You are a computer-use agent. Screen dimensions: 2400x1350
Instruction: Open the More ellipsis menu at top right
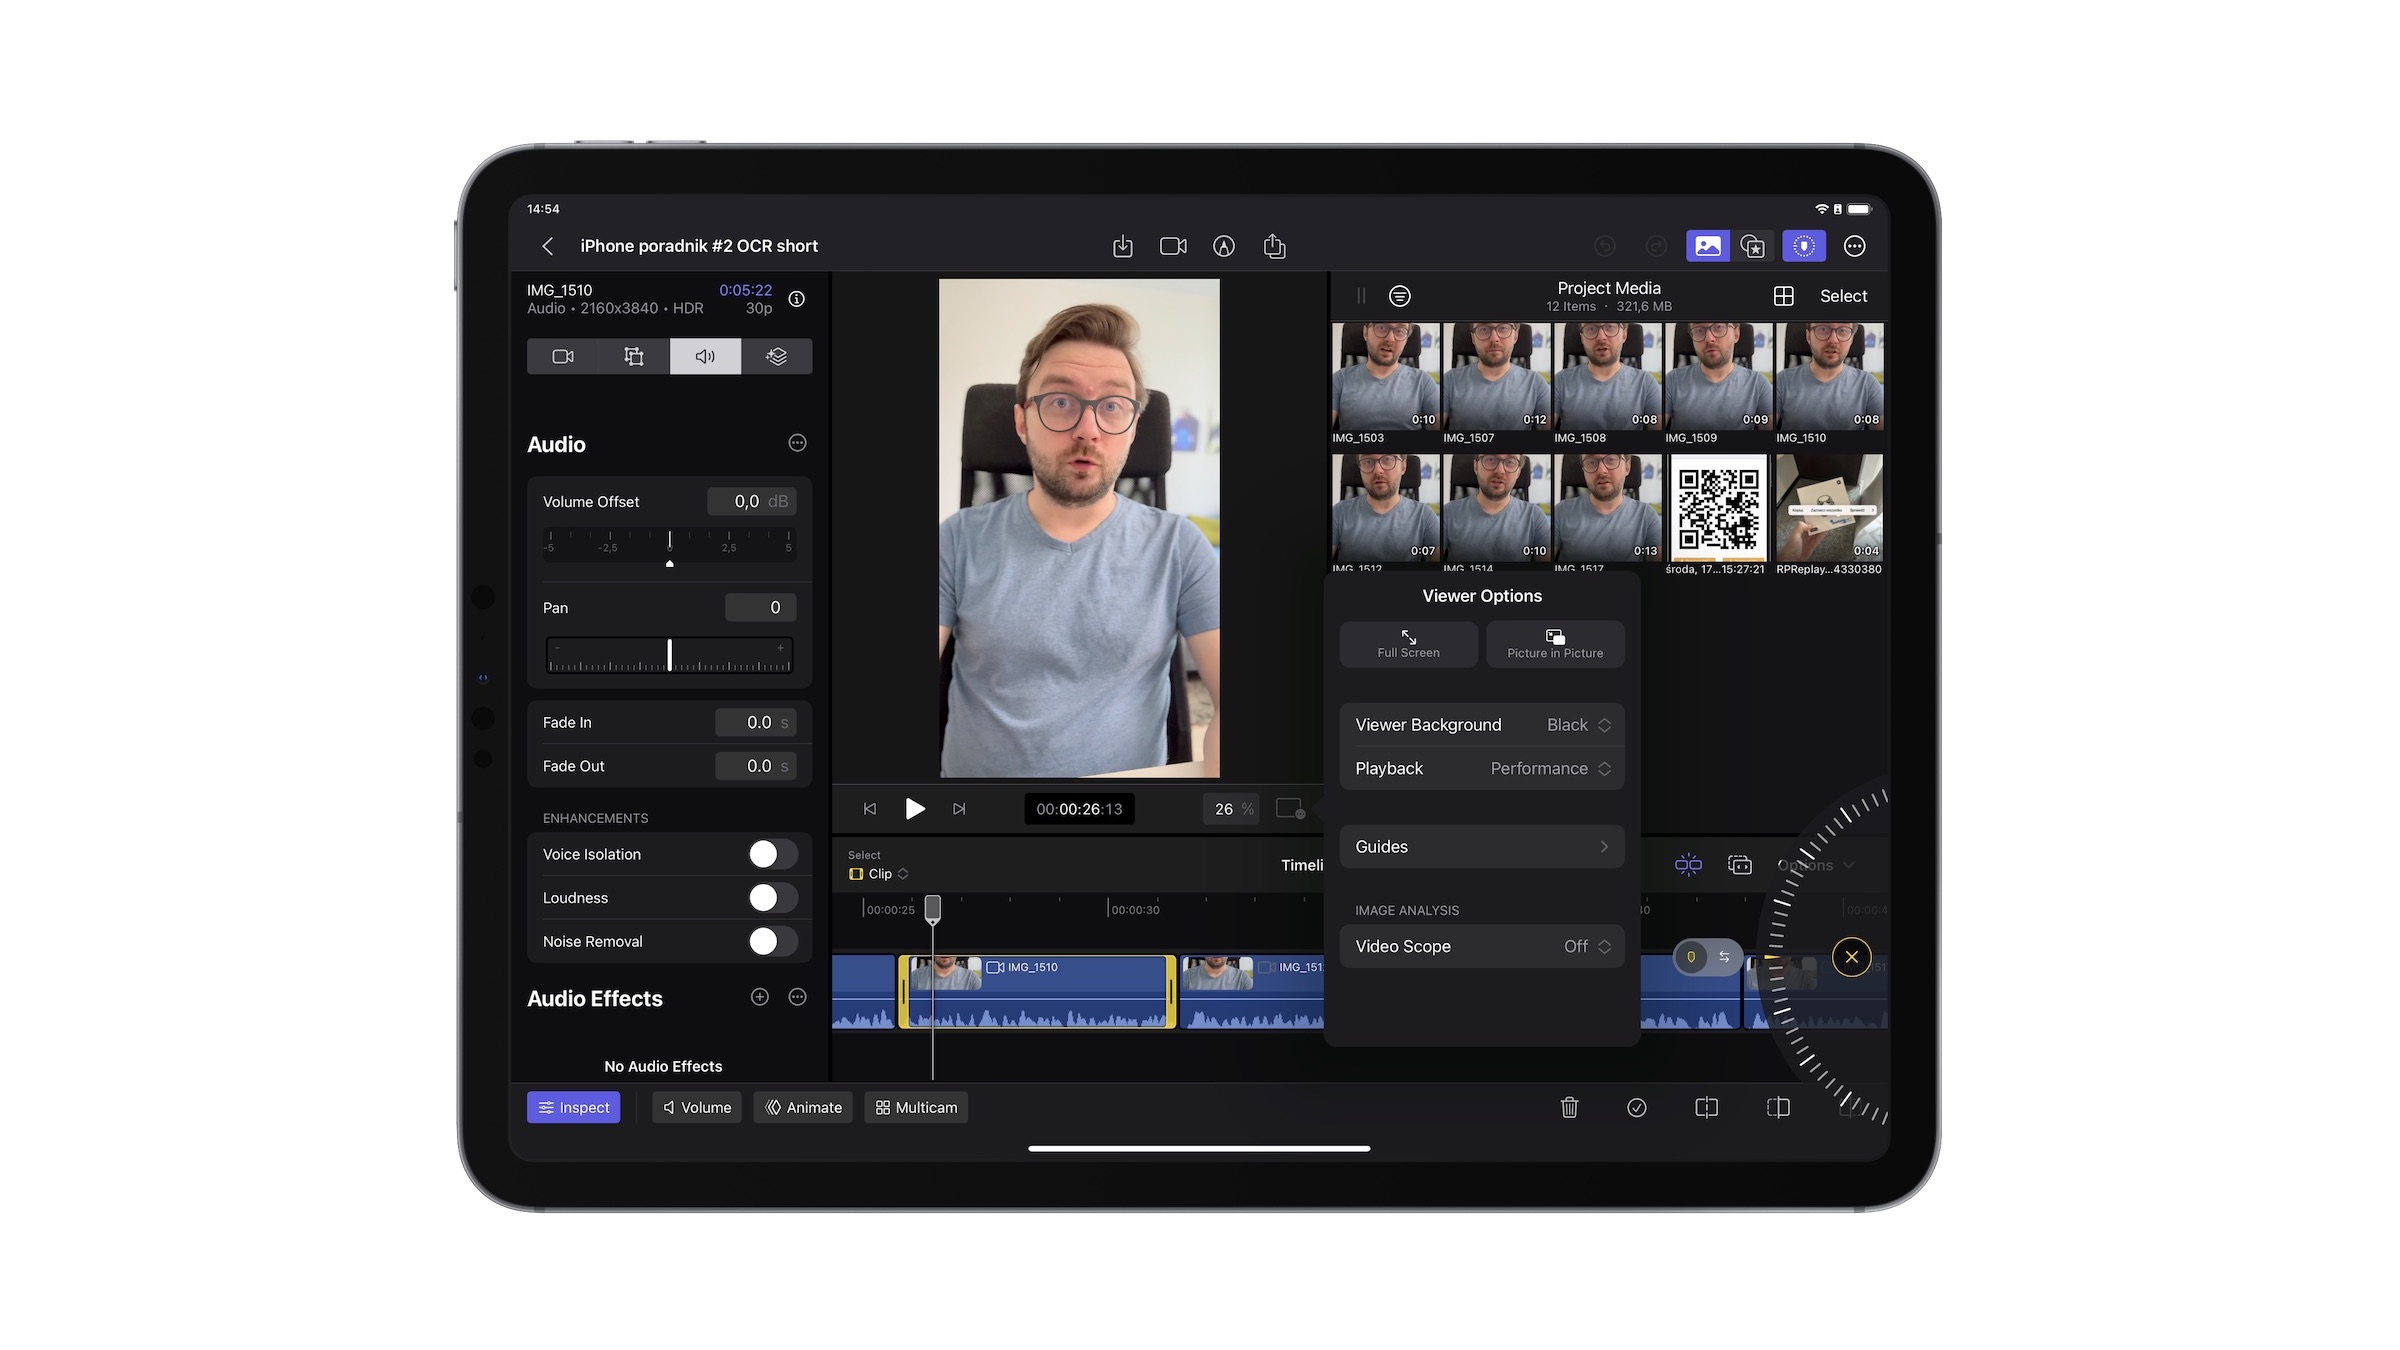[x=1854, y=246]
